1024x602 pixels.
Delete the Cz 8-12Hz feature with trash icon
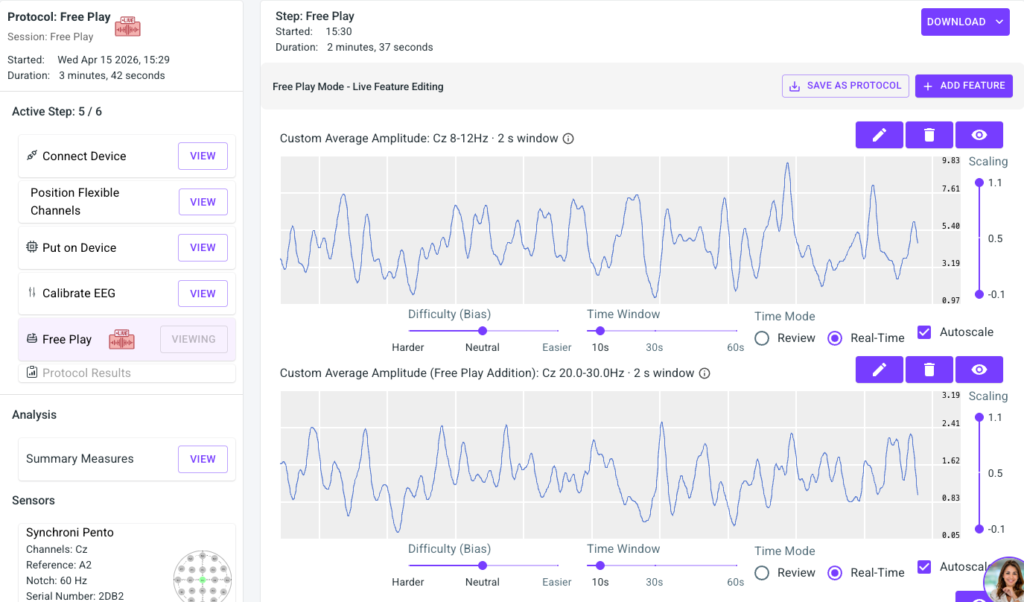(x=929, y=135)
